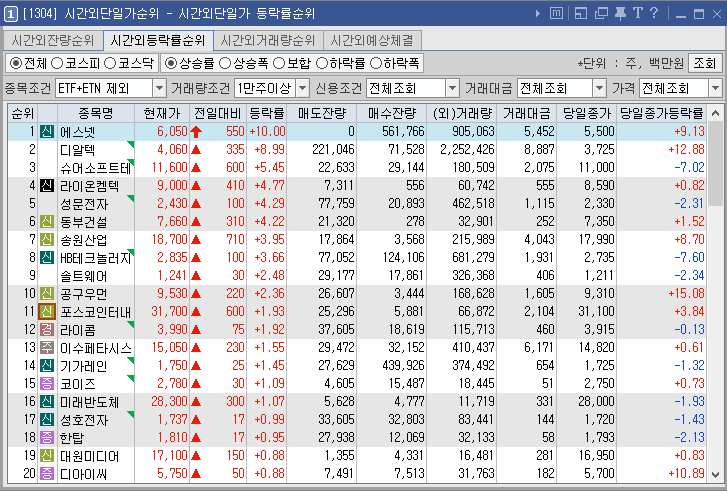The width and height of the screenshot is (727, 491).
Task: Click the 종목명 column header
Action: (x=96, y=113)
